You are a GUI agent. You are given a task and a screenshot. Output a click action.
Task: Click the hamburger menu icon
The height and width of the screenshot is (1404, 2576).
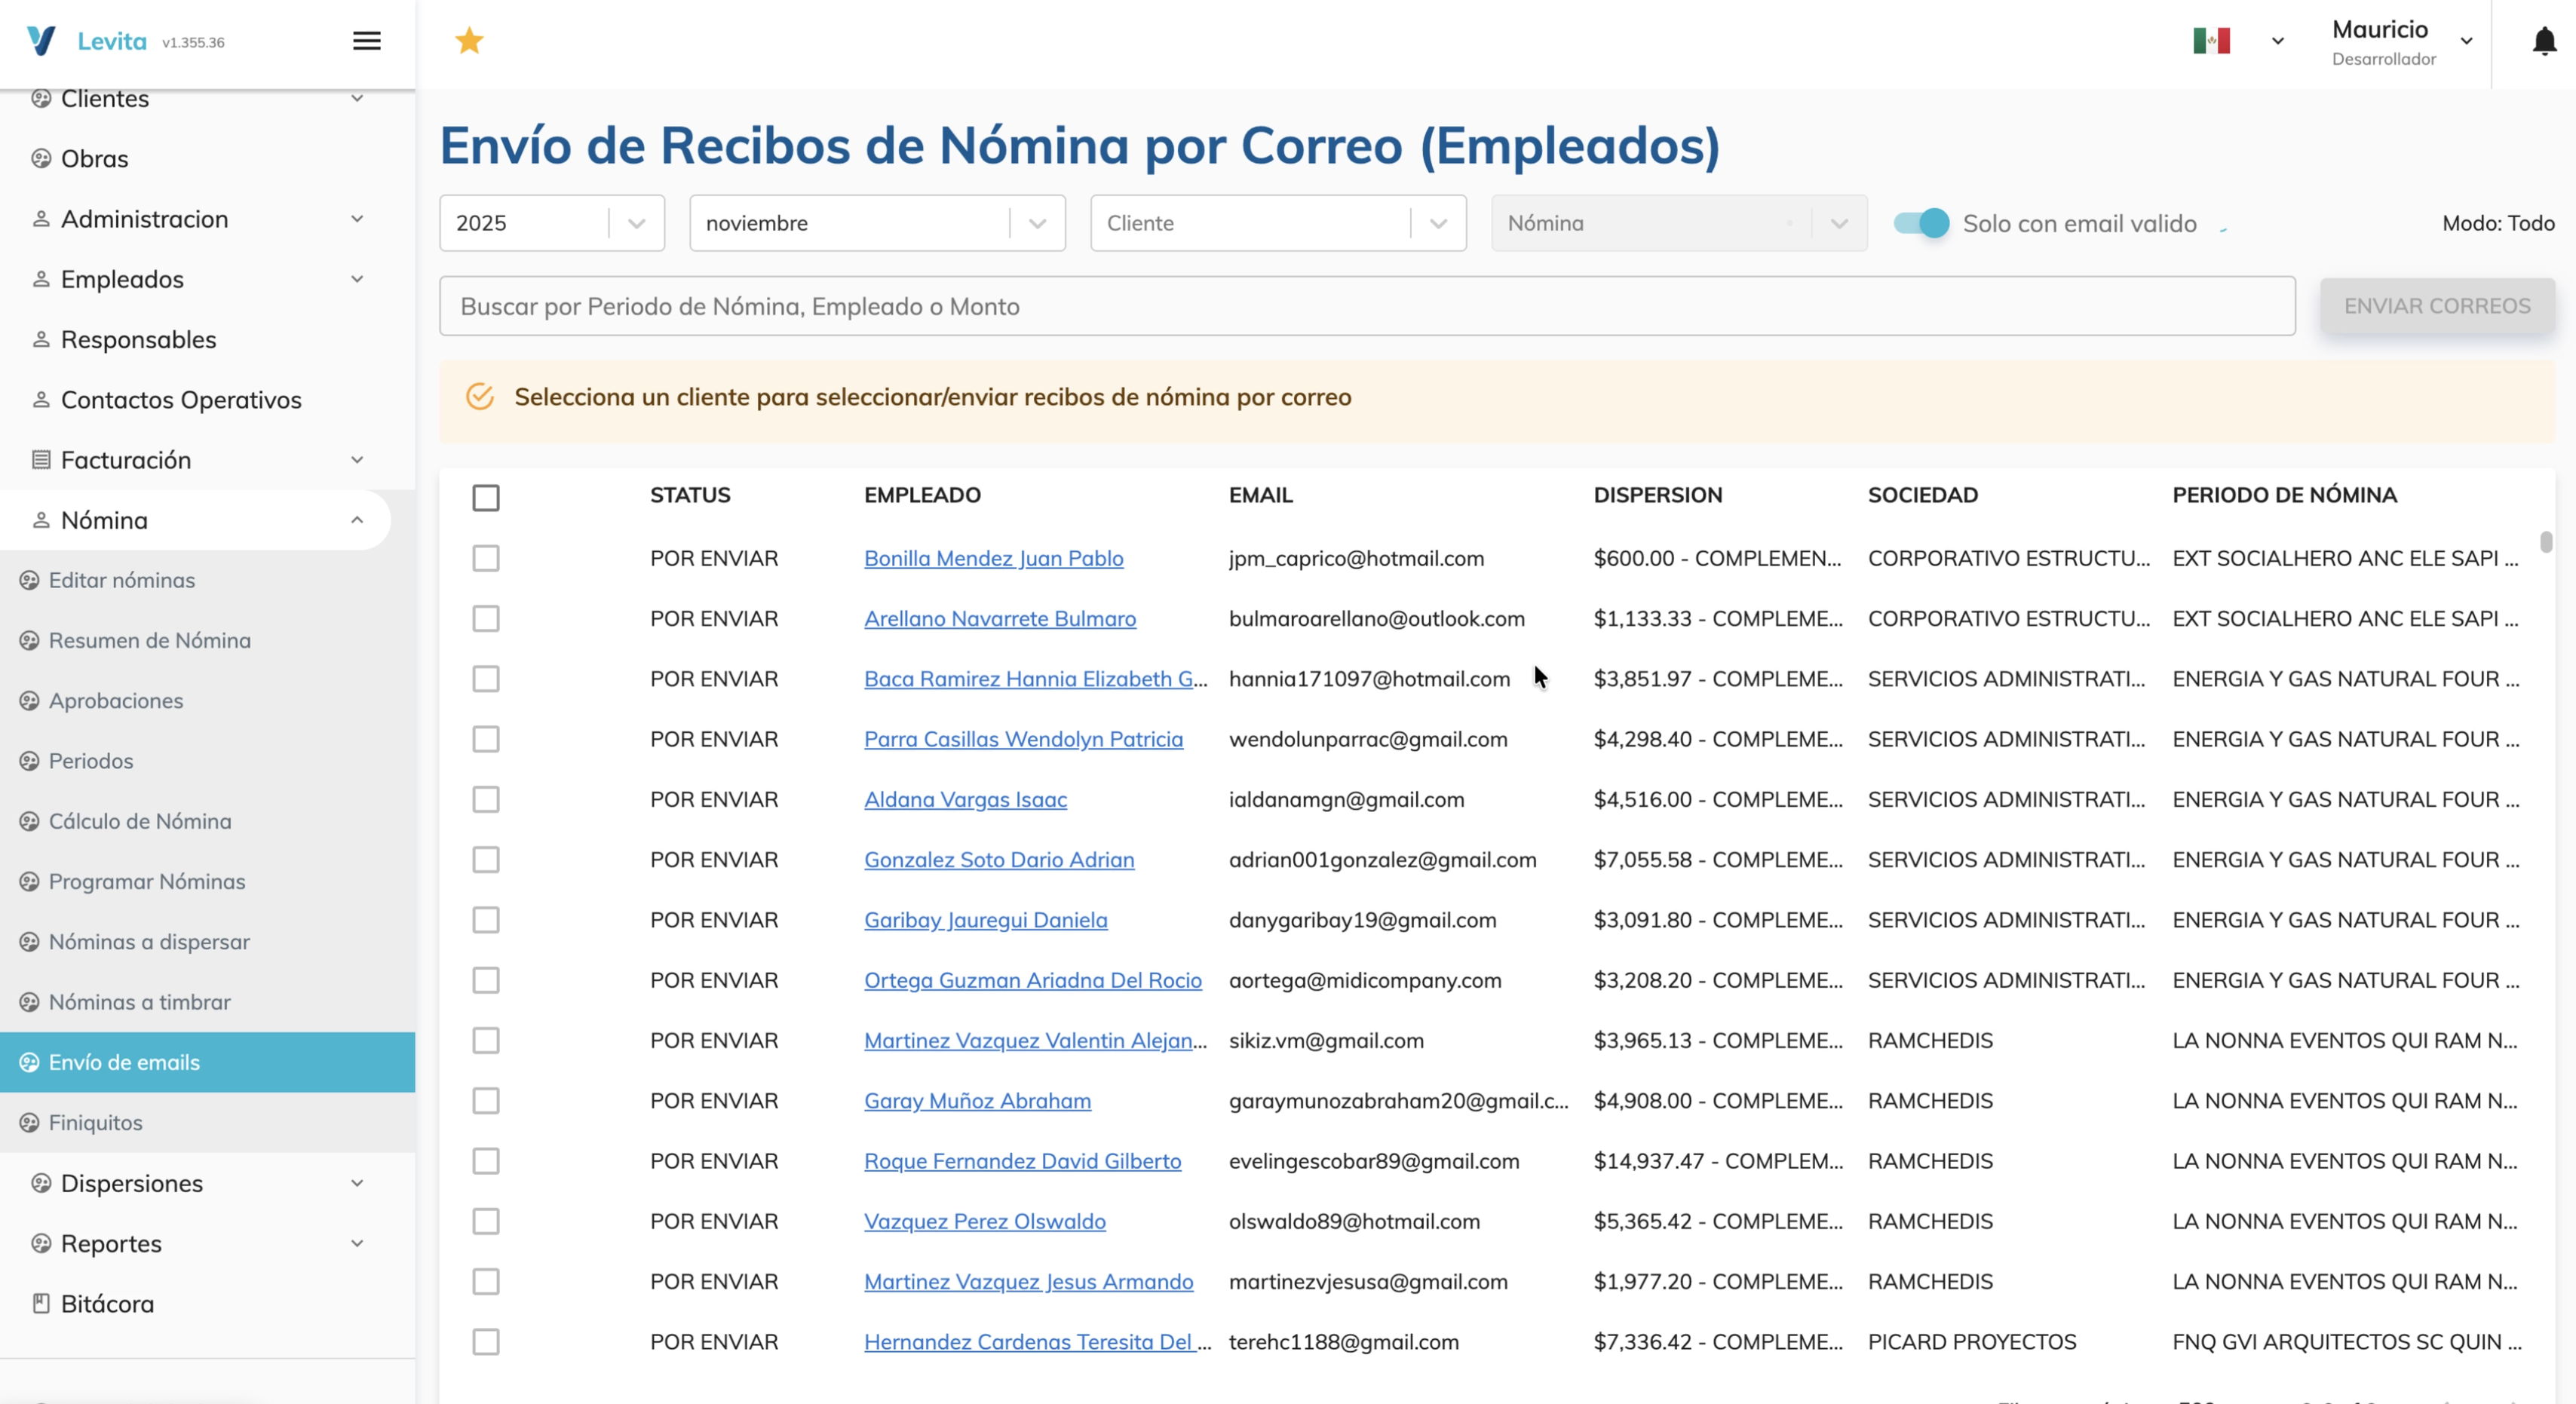point(366,40)
